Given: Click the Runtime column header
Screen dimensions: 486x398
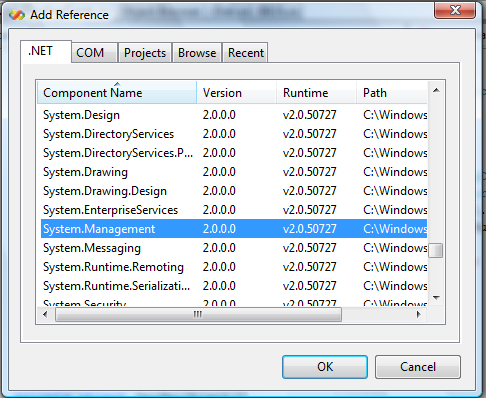Looking at the screenshot, I should (x=316, y=92).
